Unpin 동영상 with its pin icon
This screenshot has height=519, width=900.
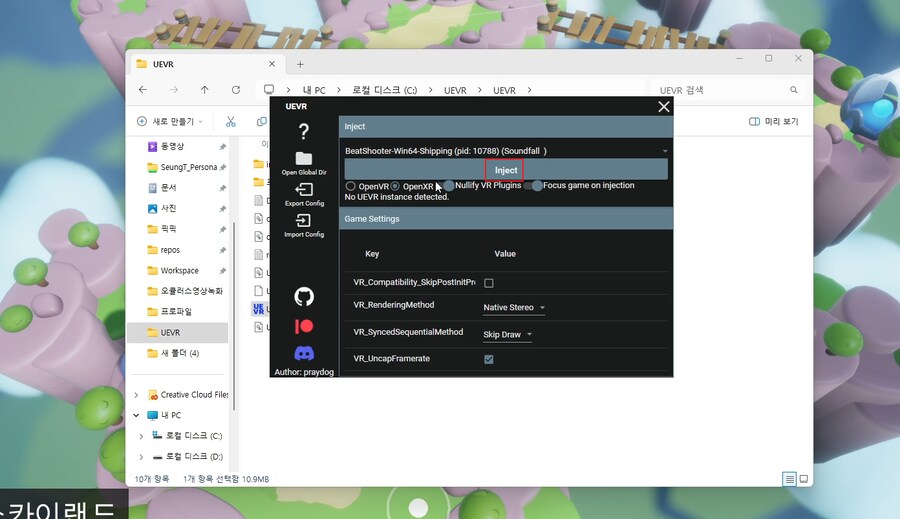pyautogui.click(x=222, y=147)
